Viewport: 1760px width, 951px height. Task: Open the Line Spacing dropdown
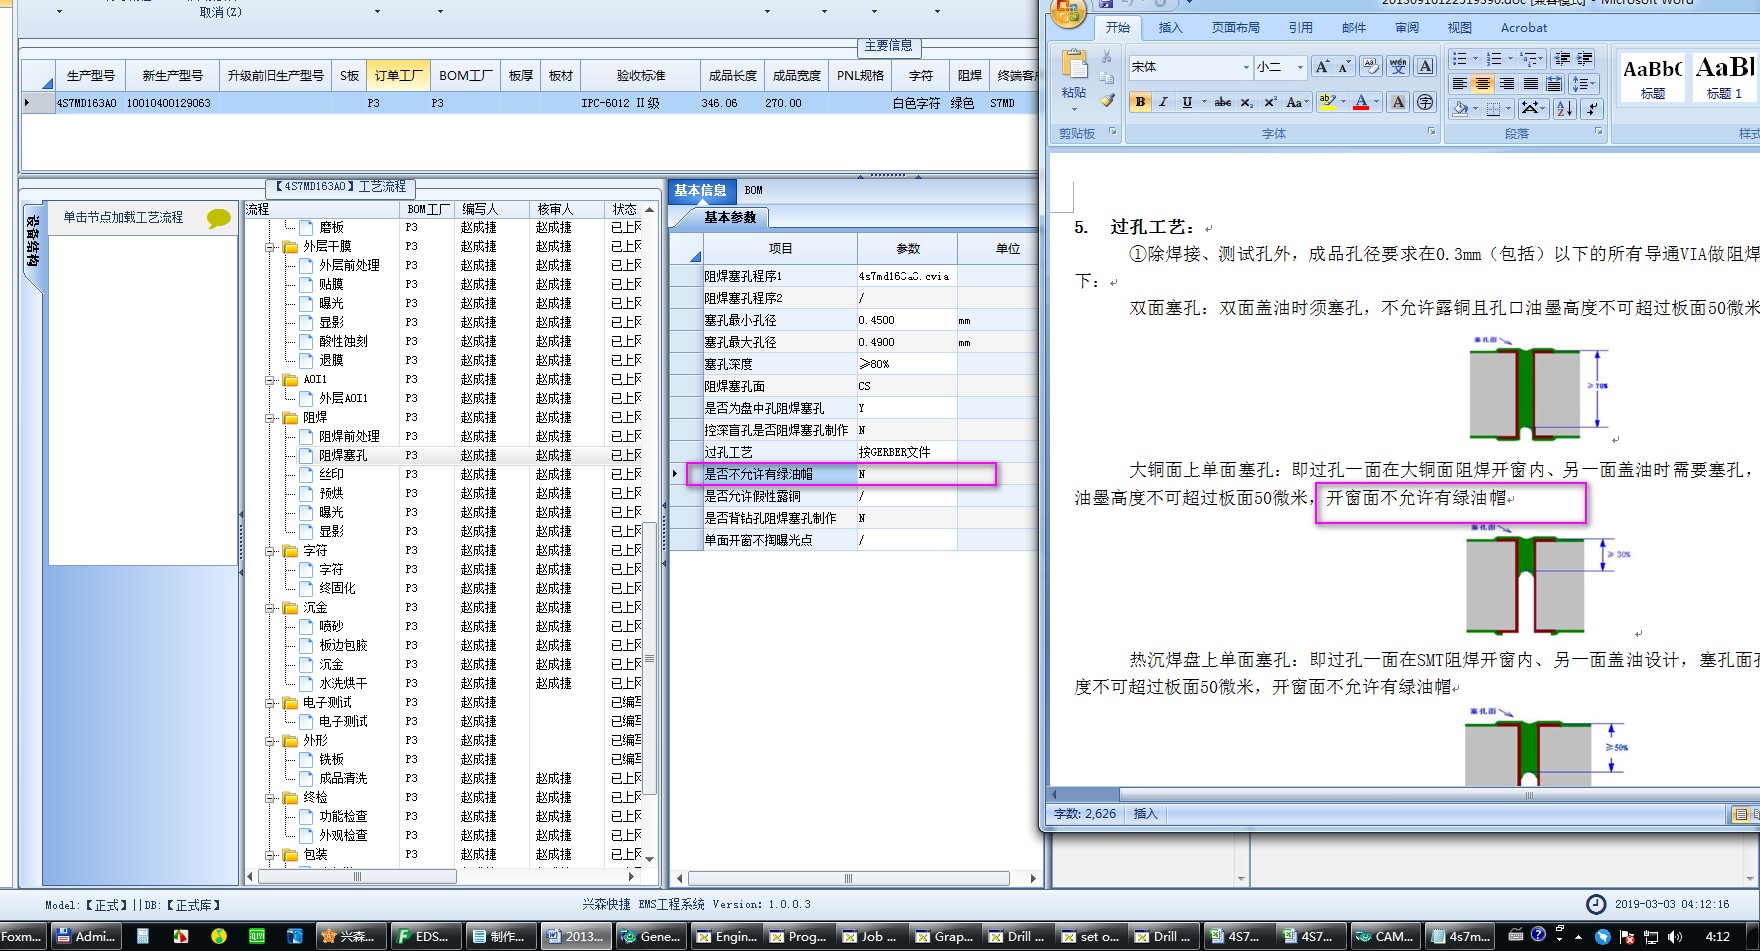coord(1584,84)
